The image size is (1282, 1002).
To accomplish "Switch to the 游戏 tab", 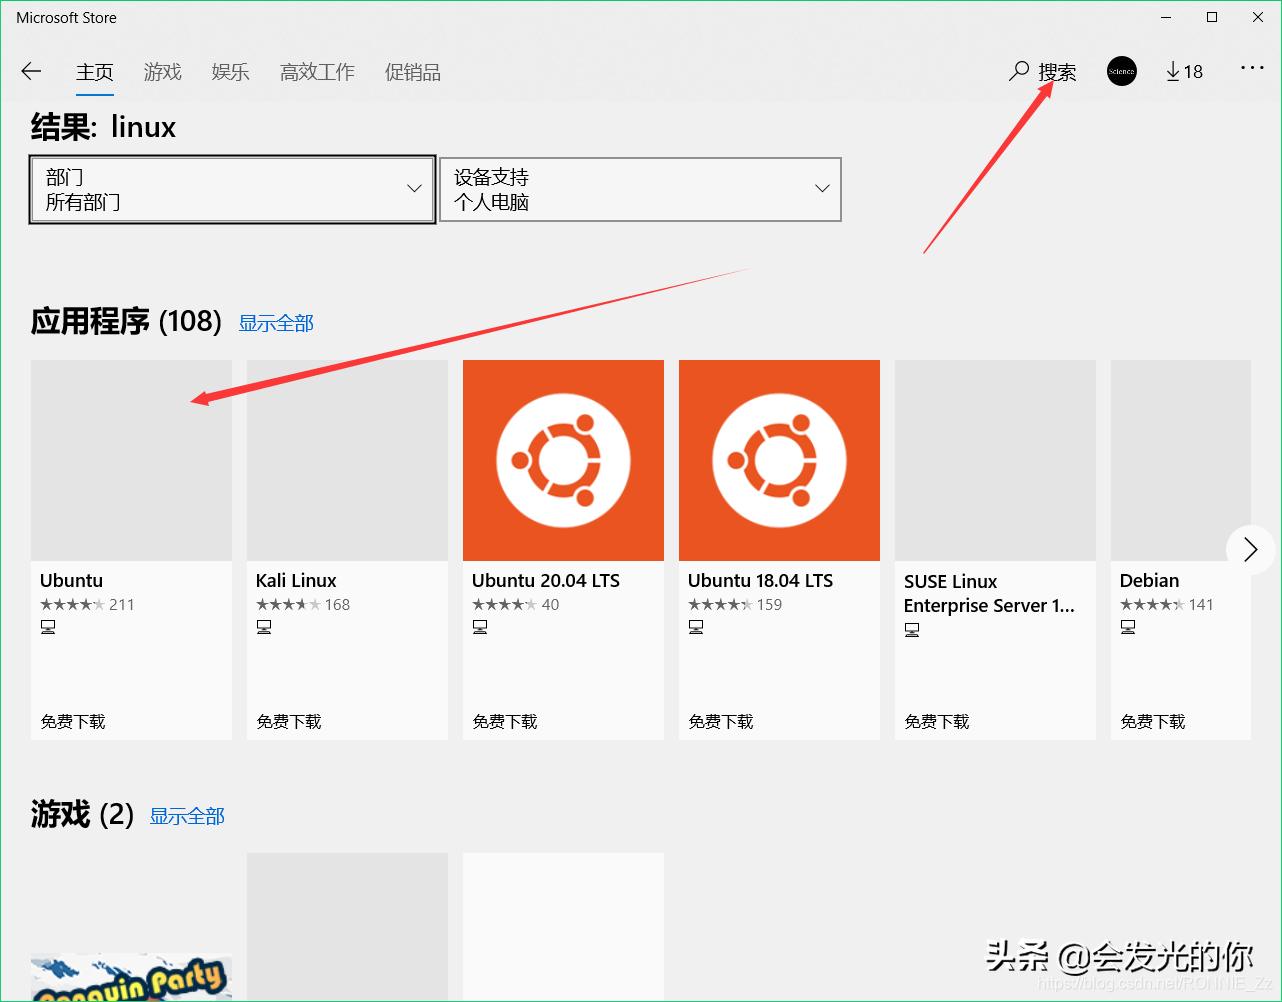I will click(162, 72).
